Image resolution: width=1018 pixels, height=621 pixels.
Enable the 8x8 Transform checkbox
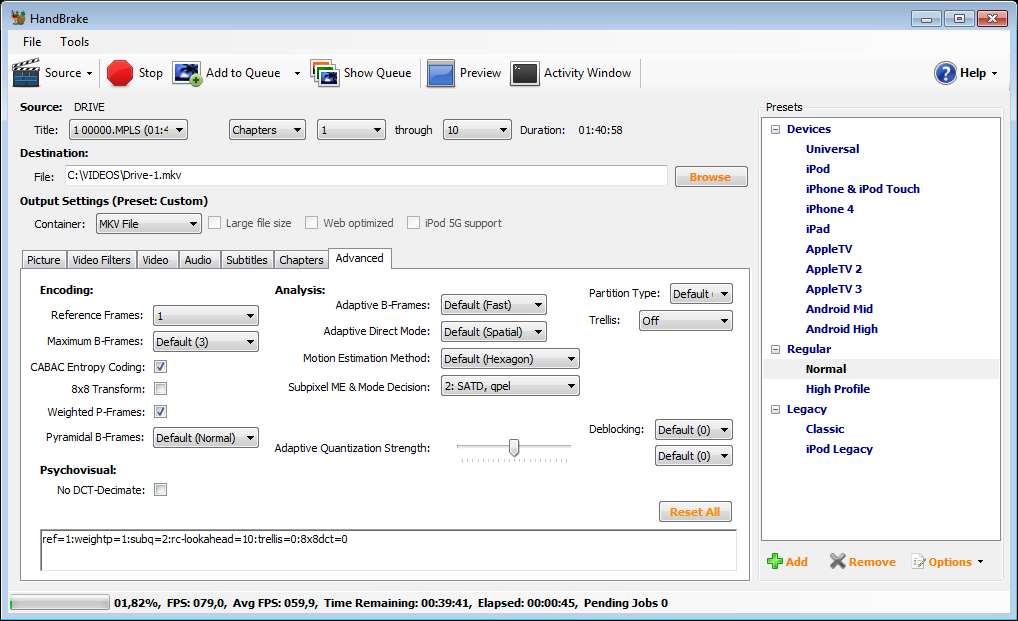160,389
